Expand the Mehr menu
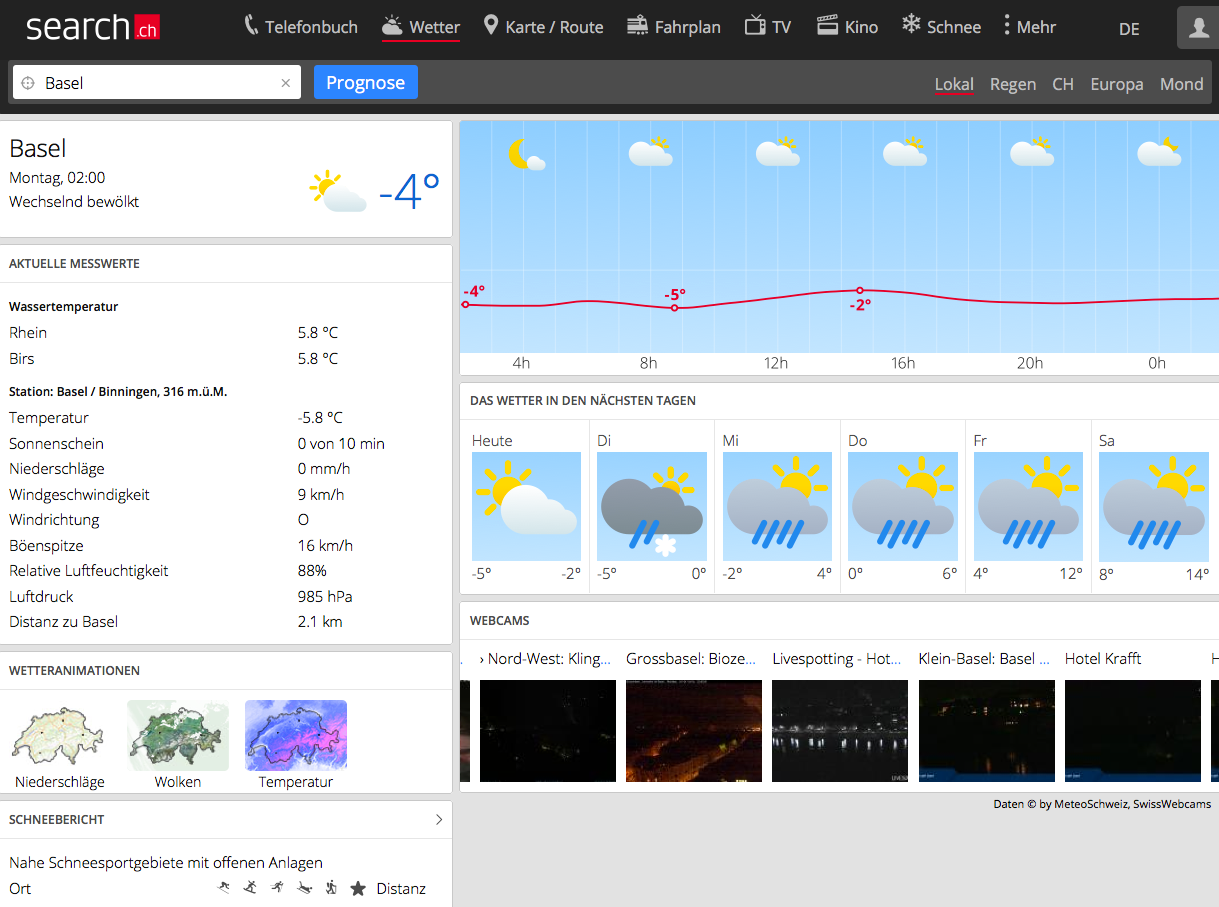The height and width of the screenshot is (907, 1219). pos(1030,27)
